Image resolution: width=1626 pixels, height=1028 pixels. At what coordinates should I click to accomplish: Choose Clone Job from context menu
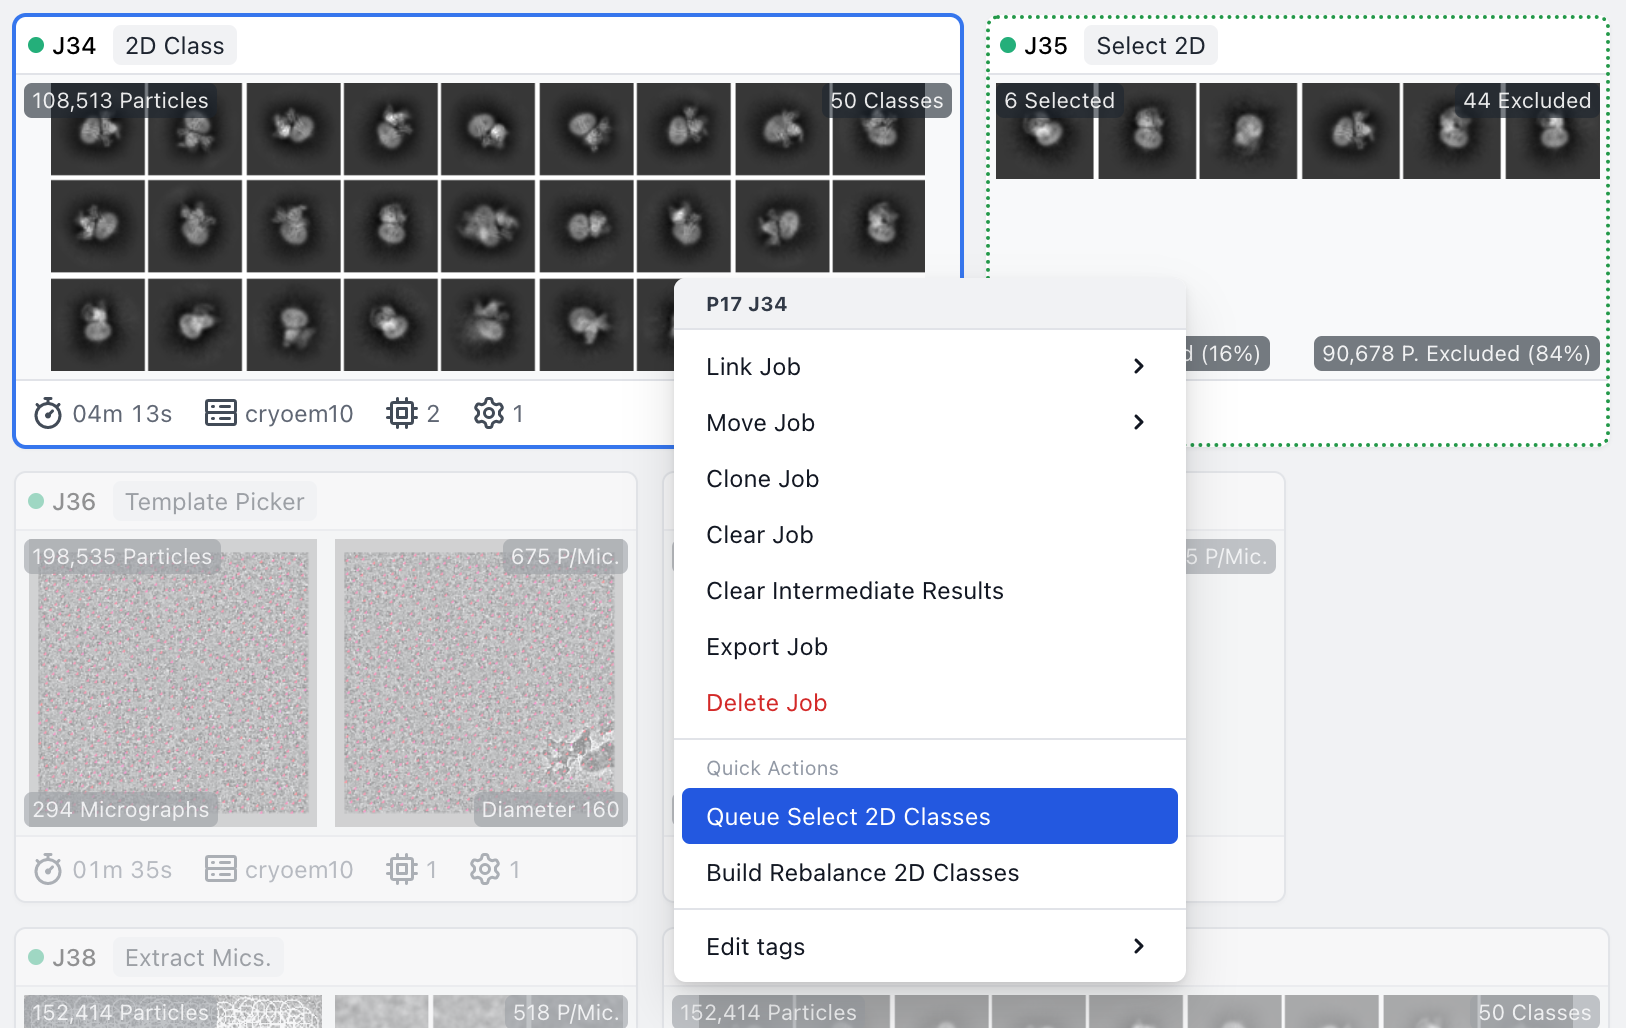pyautogui.click(x=762, y=479)
